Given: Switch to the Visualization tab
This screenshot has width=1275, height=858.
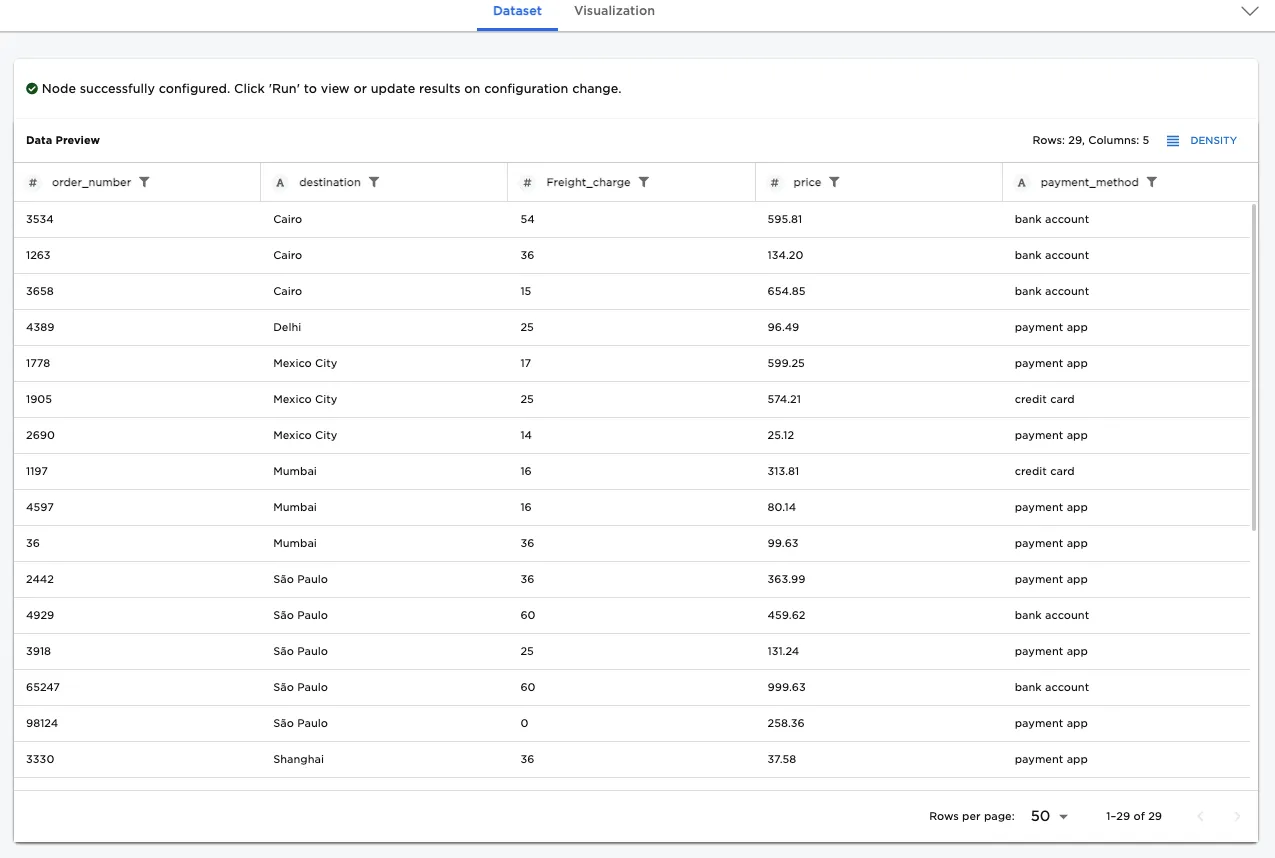Looking at the screenshot, I should coord(613,11).
